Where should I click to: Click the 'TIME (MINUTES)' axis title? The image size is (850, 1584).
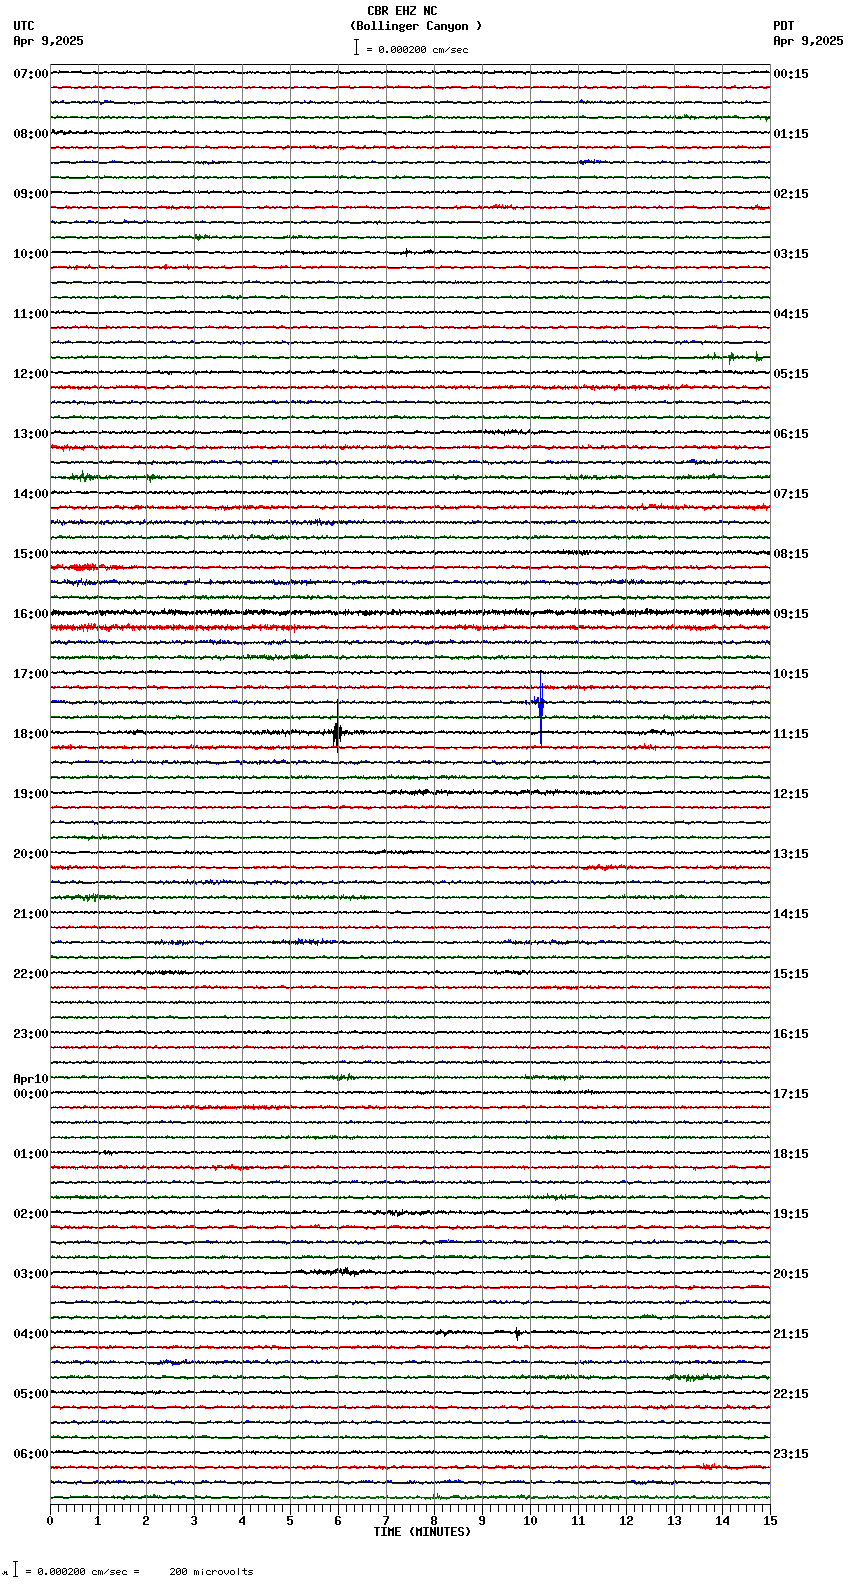tap(422, 1532)
